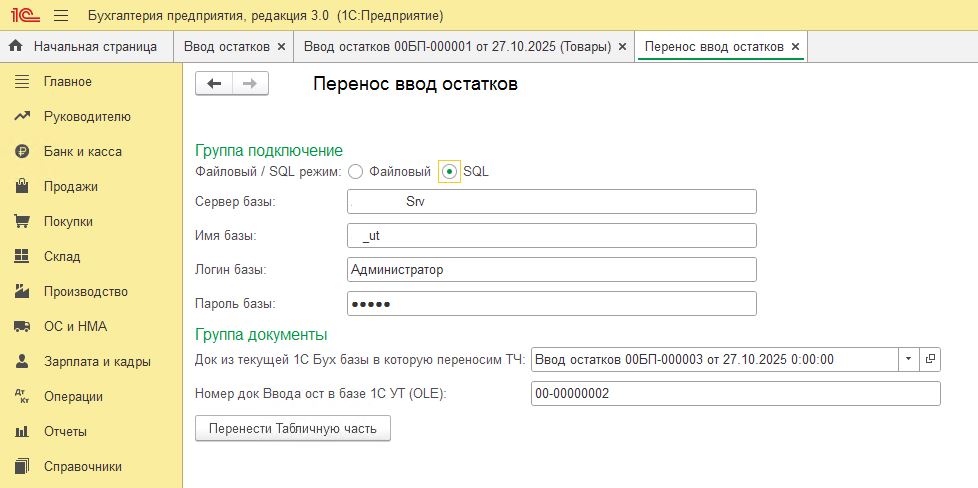Click the Перенести Табличную часть button

[x=292, y=429]
